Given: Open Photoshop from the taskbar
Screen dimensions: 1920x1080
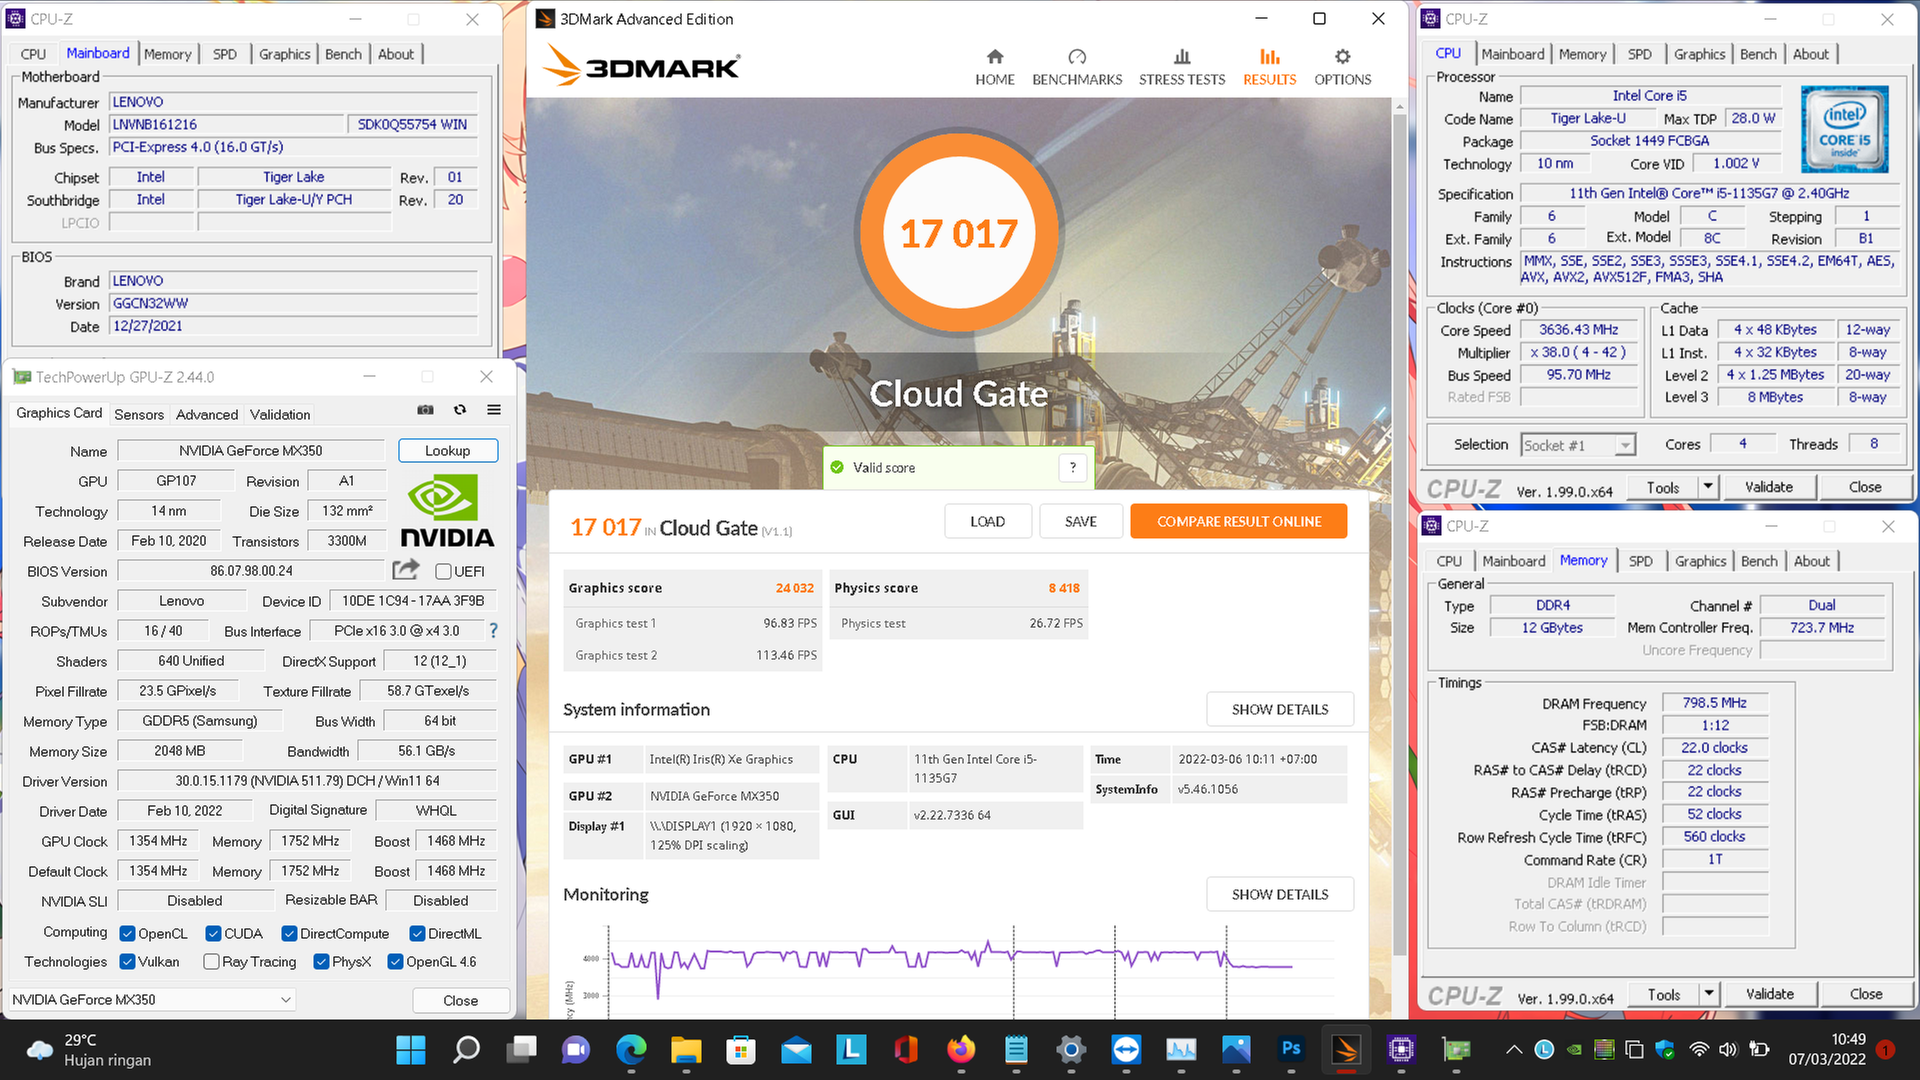Looking at the screenshot, I should click(1291, 1050).
